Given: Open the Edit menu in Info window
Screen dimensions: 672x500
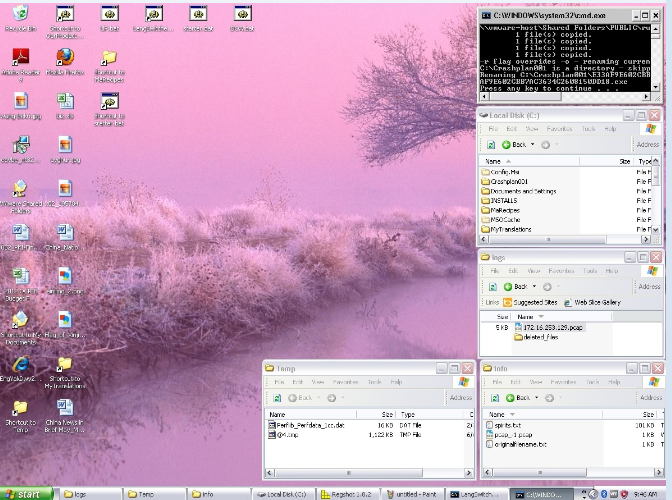Looking at the screenshot, I should click(x=516, y=382).
